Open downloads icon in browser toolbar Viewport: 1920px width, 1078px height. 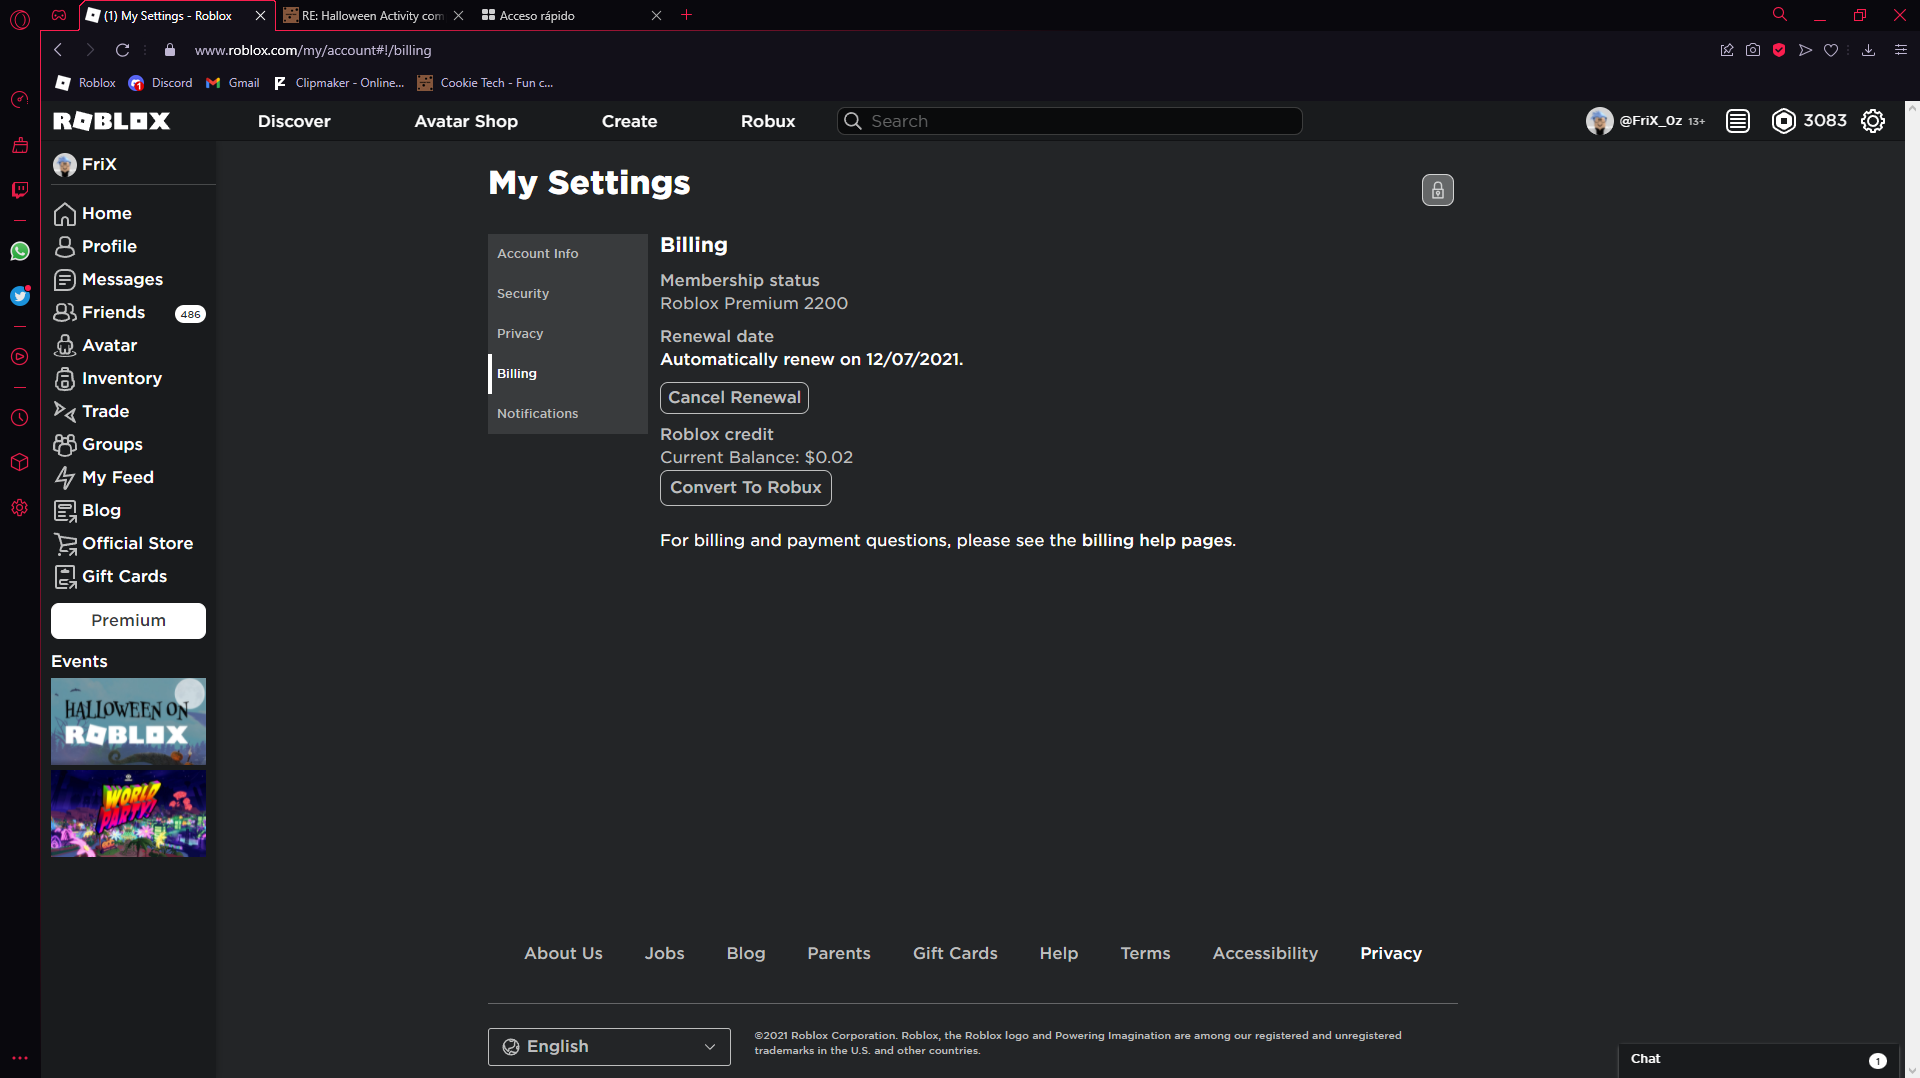pyautogui.click(x=1868, y=50)
